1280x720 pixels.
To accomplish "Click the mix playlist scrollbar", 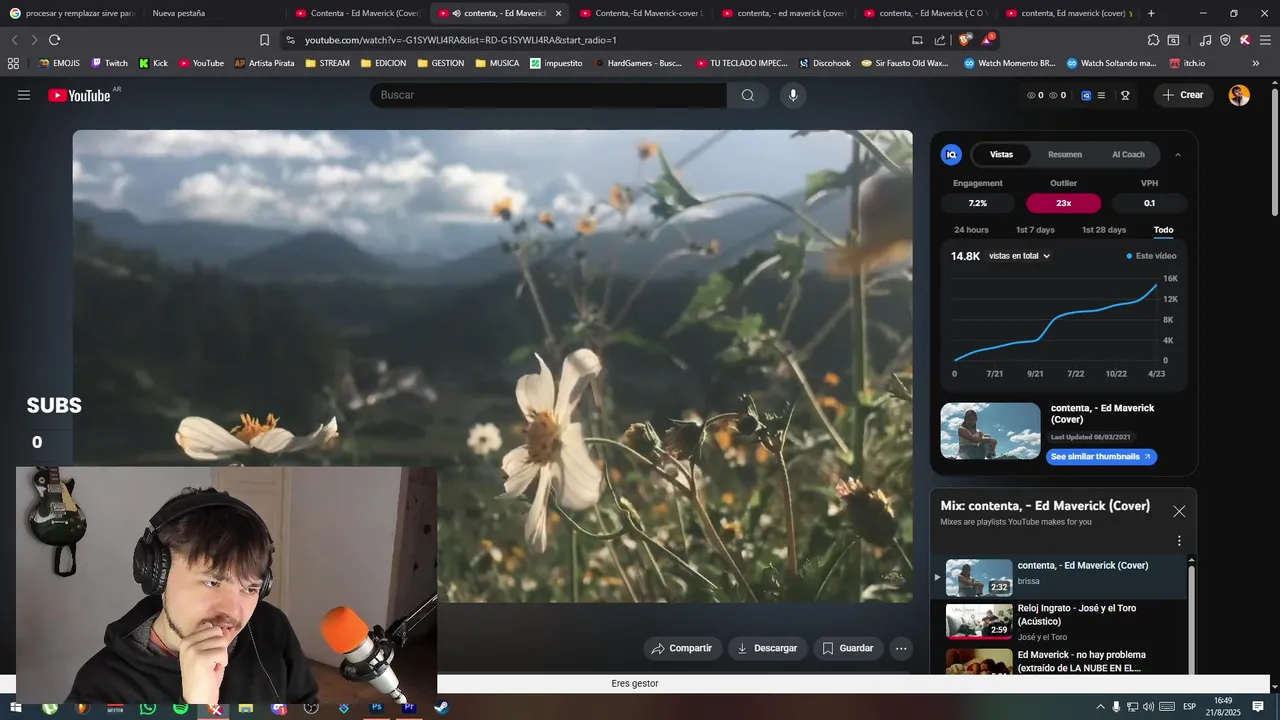I will (1191, 615).
